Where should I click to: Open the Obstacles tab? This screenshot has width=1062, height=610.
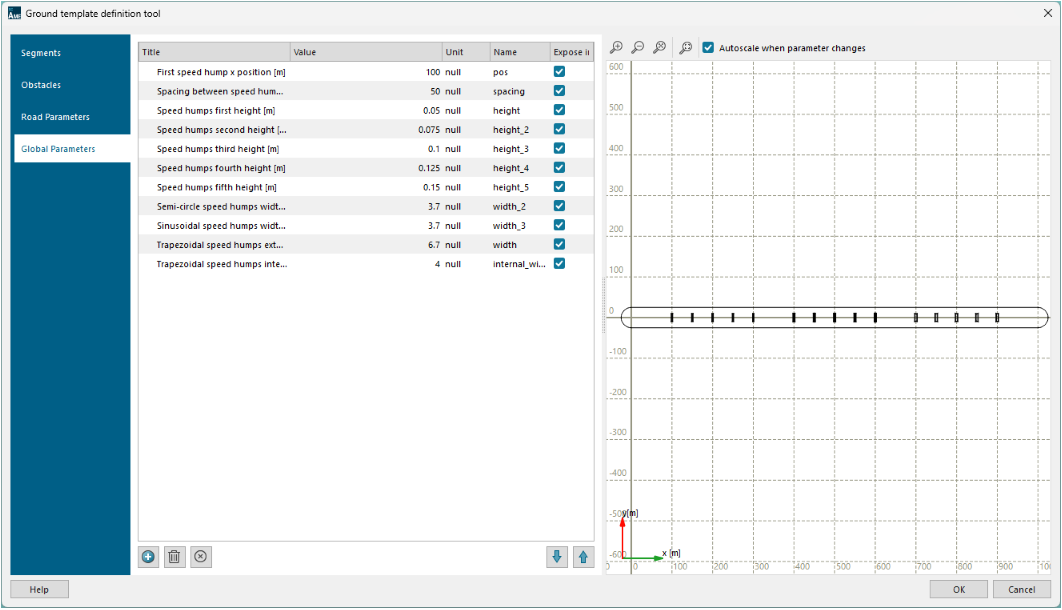click(41, 85)
